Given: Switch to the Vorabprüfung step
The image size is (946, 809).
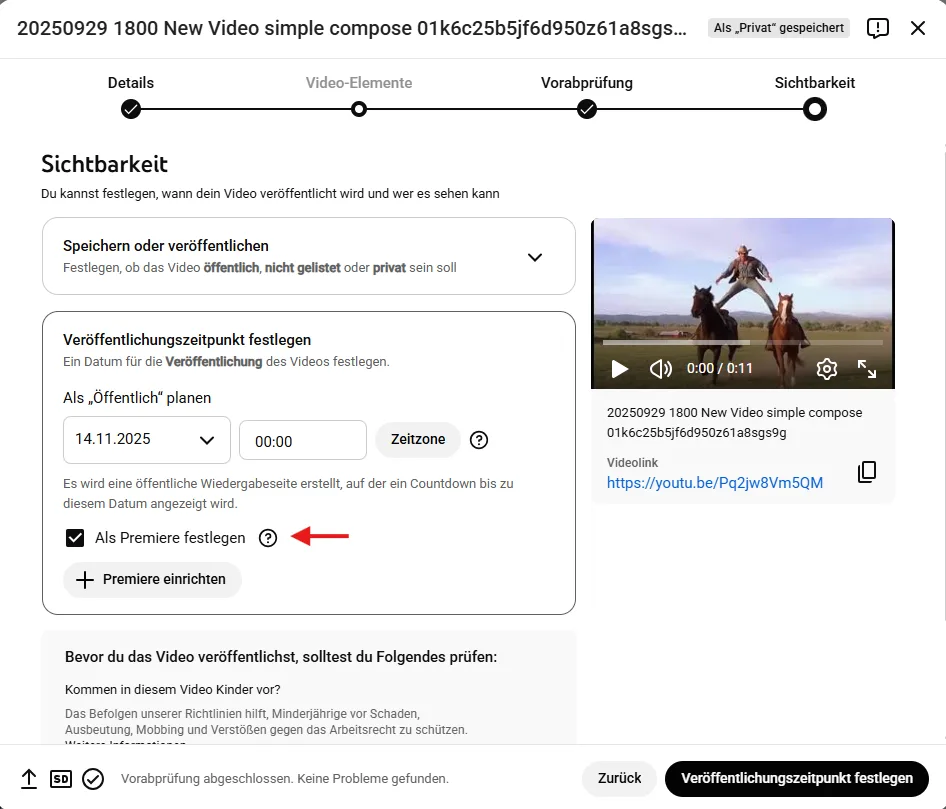Looking at the screenshot, I should point(587,110).
